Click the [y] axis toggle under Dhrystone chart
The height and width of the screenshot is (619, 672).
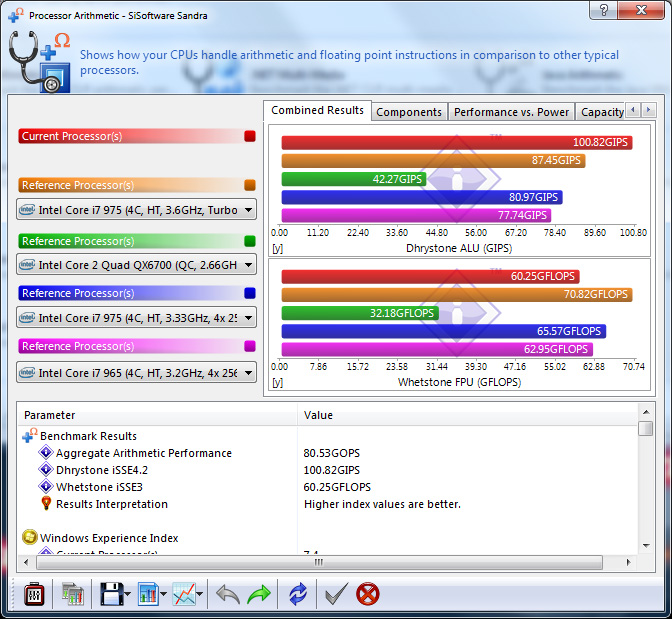(x=278, y=249)
